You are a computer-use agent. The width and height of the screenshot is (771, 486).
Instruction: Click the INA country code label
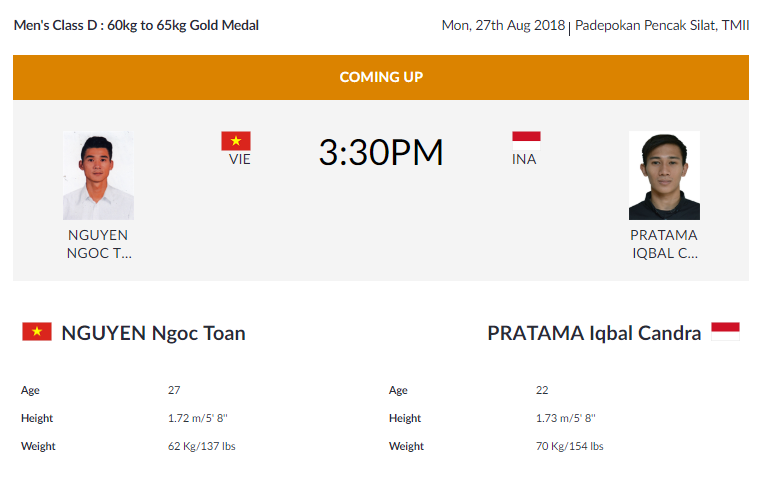[524, 159]
